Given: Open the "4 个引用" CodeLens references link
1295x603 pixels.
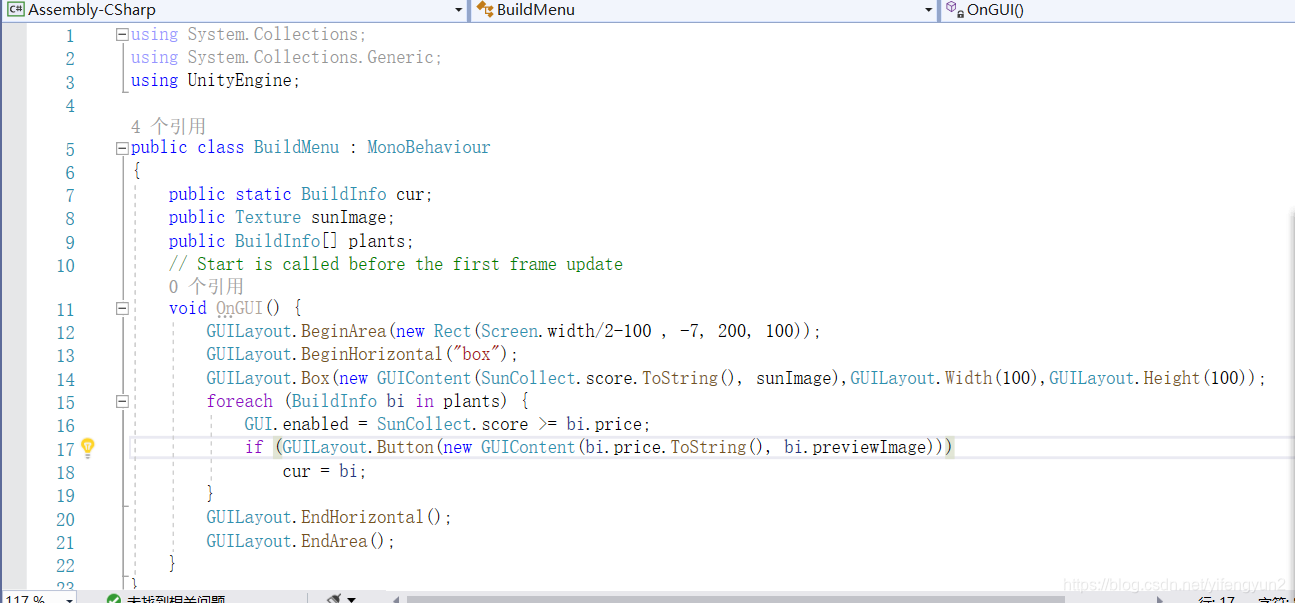Looking at the screenshot, I should (x=168, y=126).
